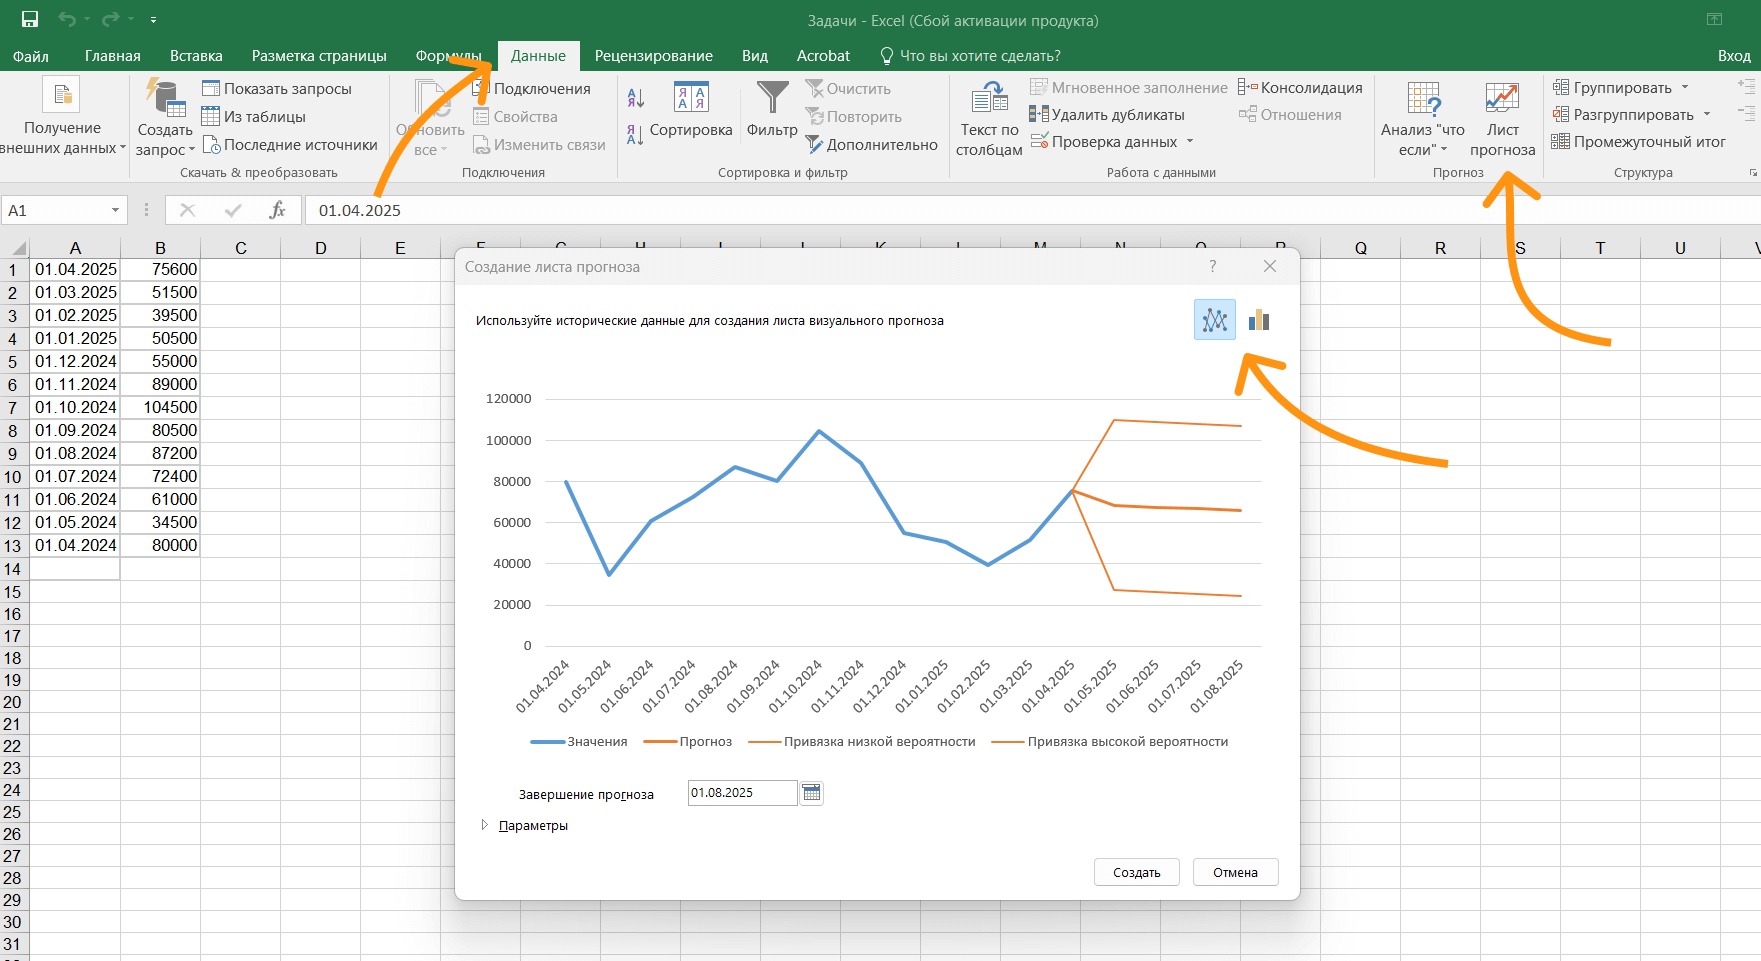Select column chart type in forecast dialog
This screenshot has width=1761, height=961.
[x=1259, y=320]
